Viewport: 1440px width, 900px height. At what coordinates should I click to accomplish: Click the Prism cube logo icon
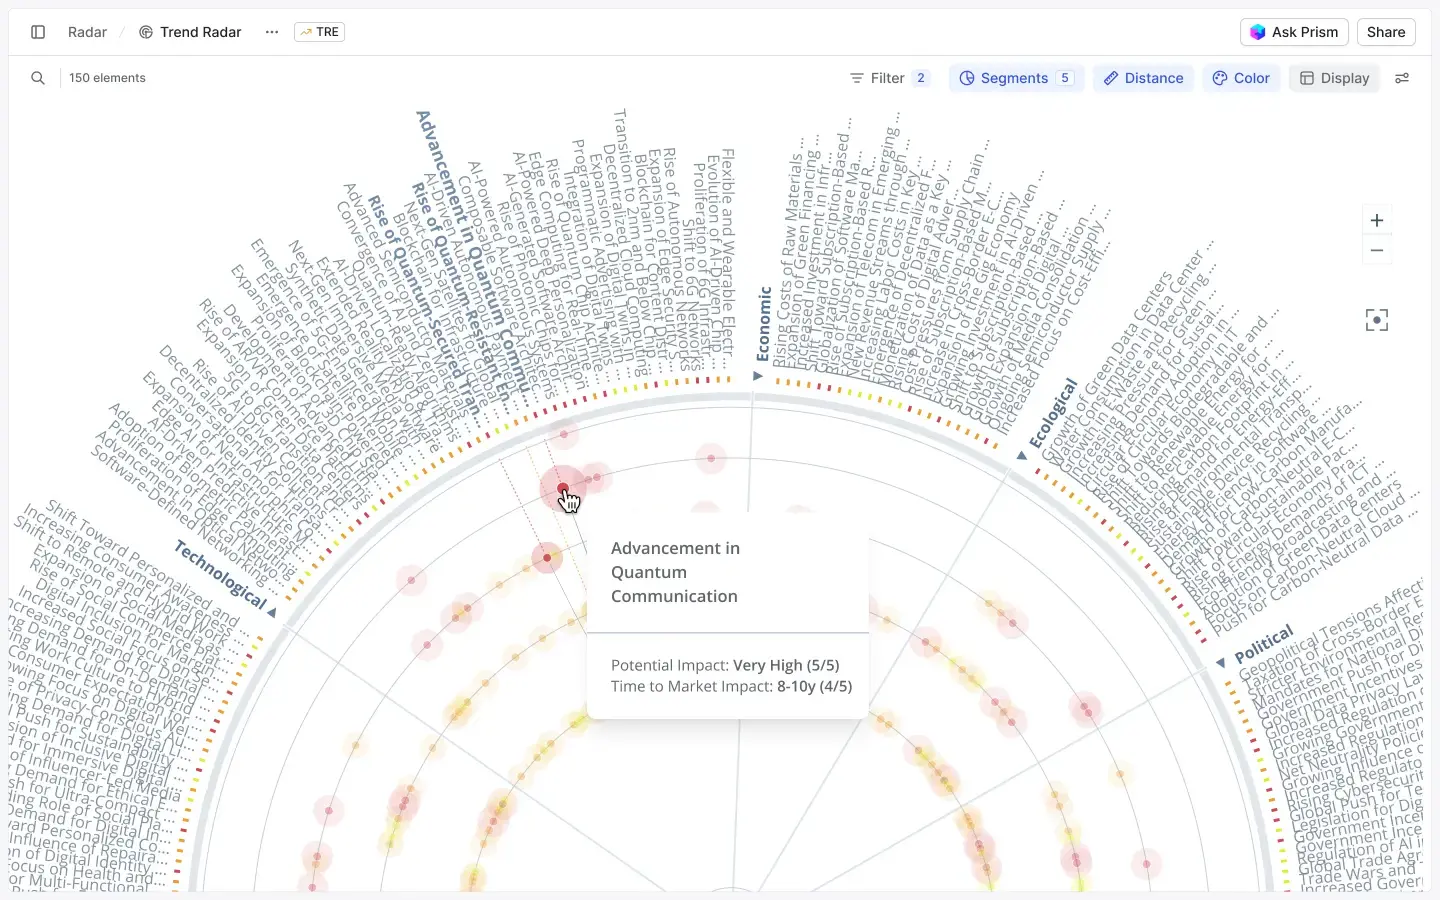pyautogui.click(x=1258, y=32)
